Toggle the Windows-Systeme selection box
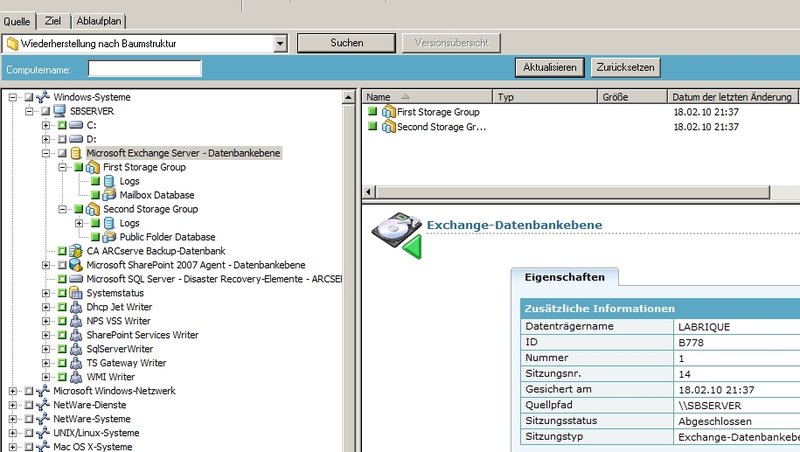 pyautogui.click(x=29, y=97)
